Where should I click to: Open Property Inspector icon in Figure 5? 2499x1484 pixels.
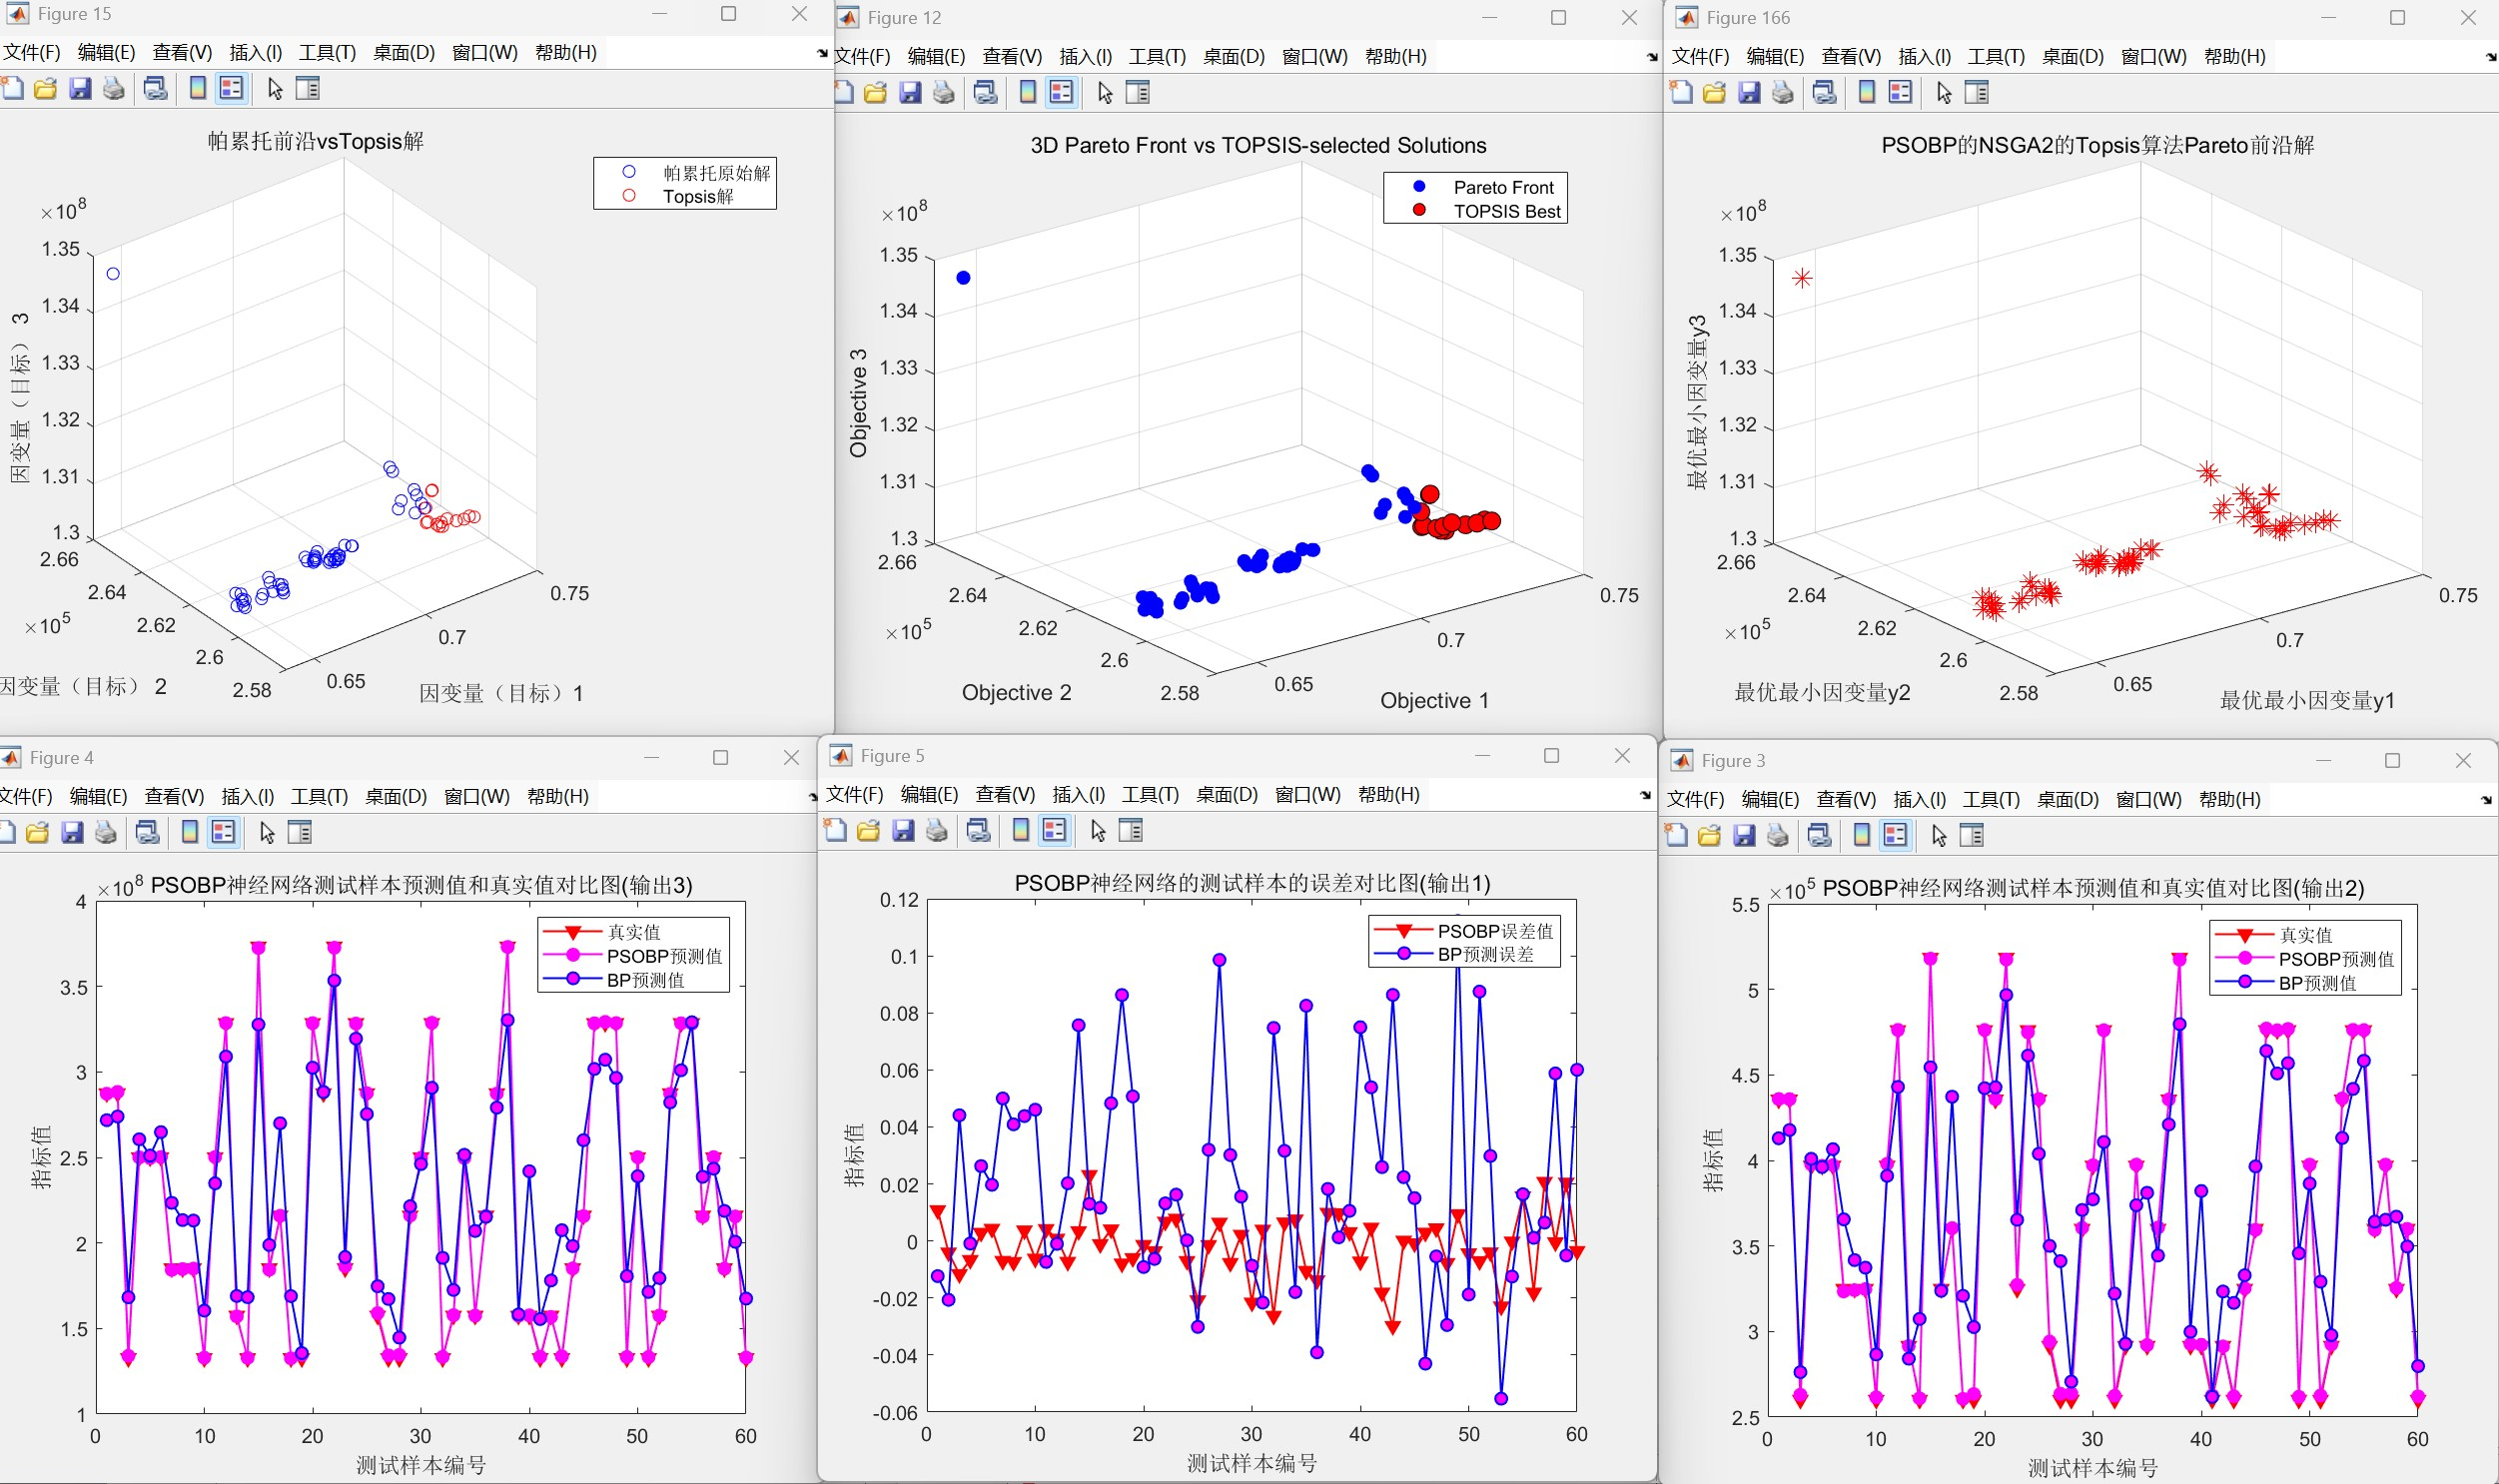(x=1131, y=830)
